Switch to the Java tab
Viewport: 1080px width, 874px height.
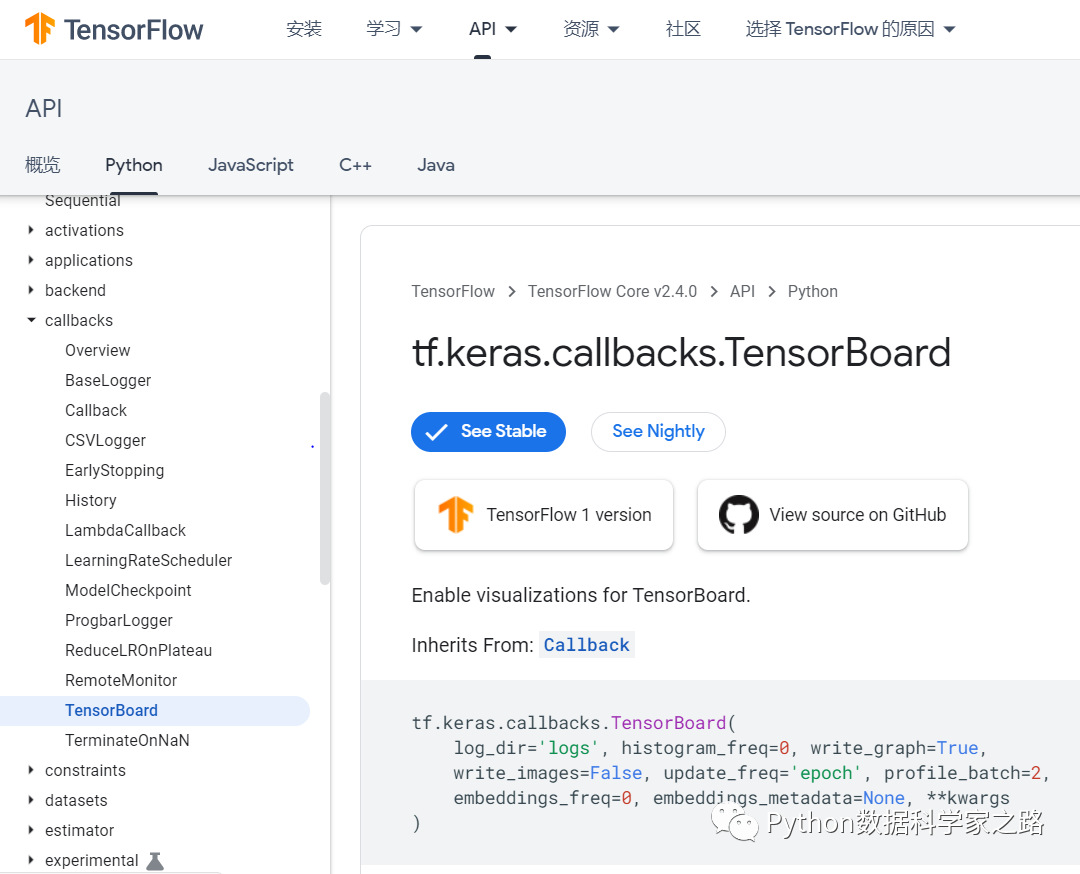[435, 165]
